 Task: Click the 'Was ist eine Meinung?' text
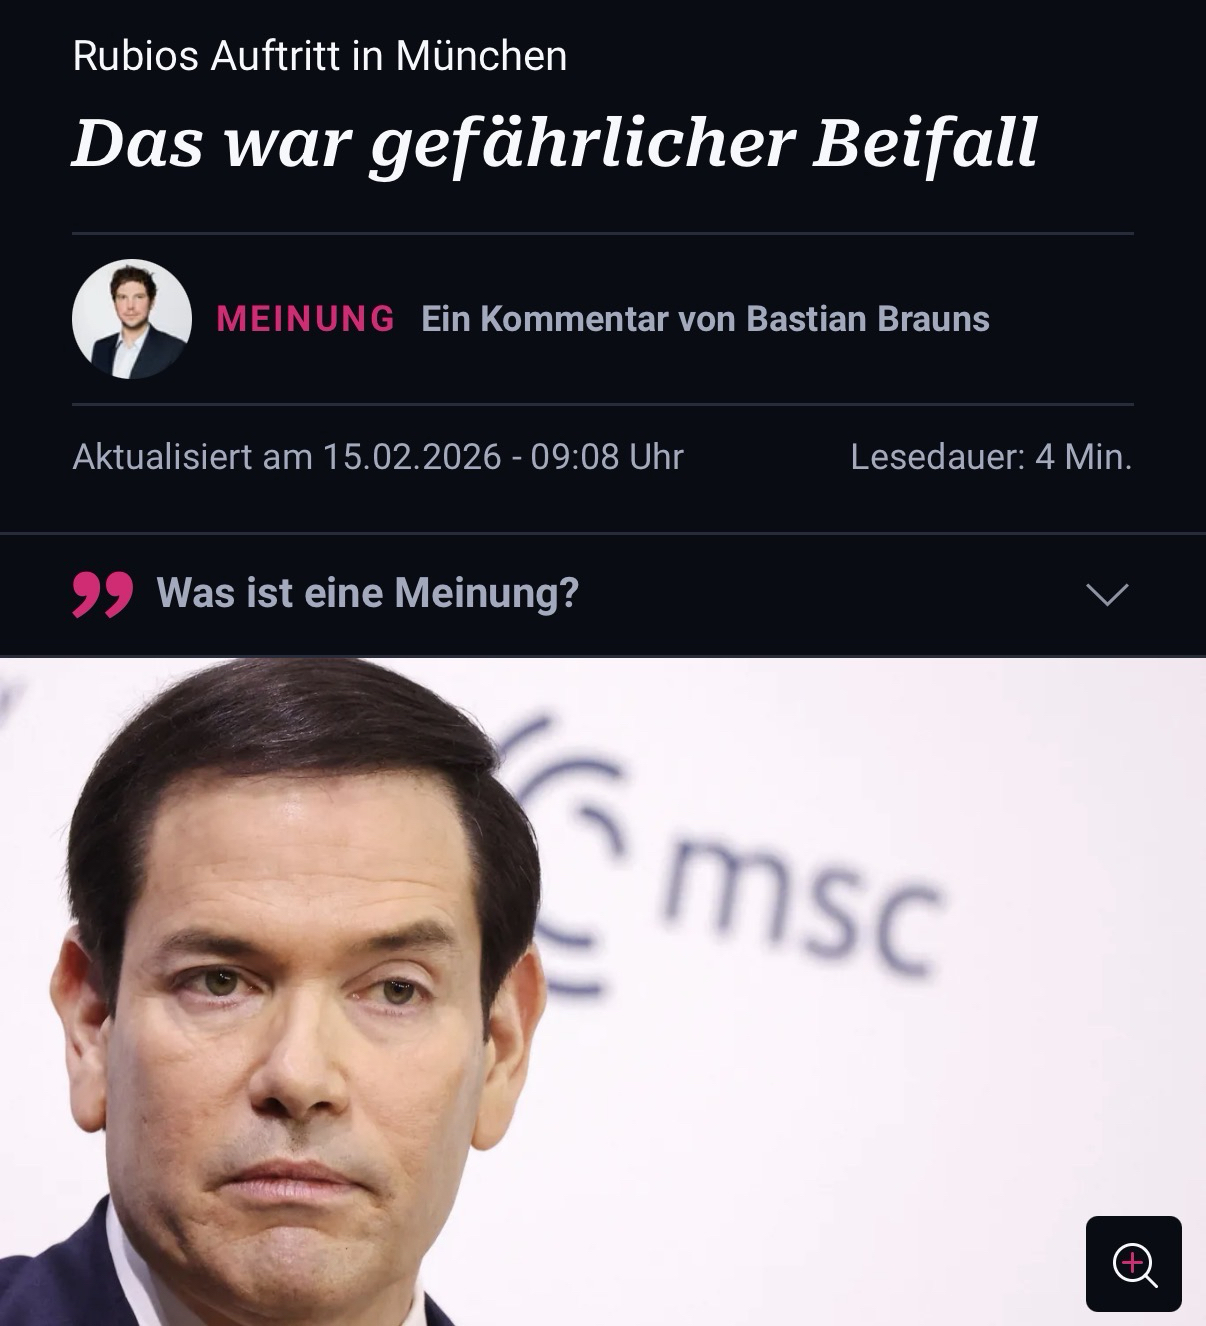click(x=368, y=593)
